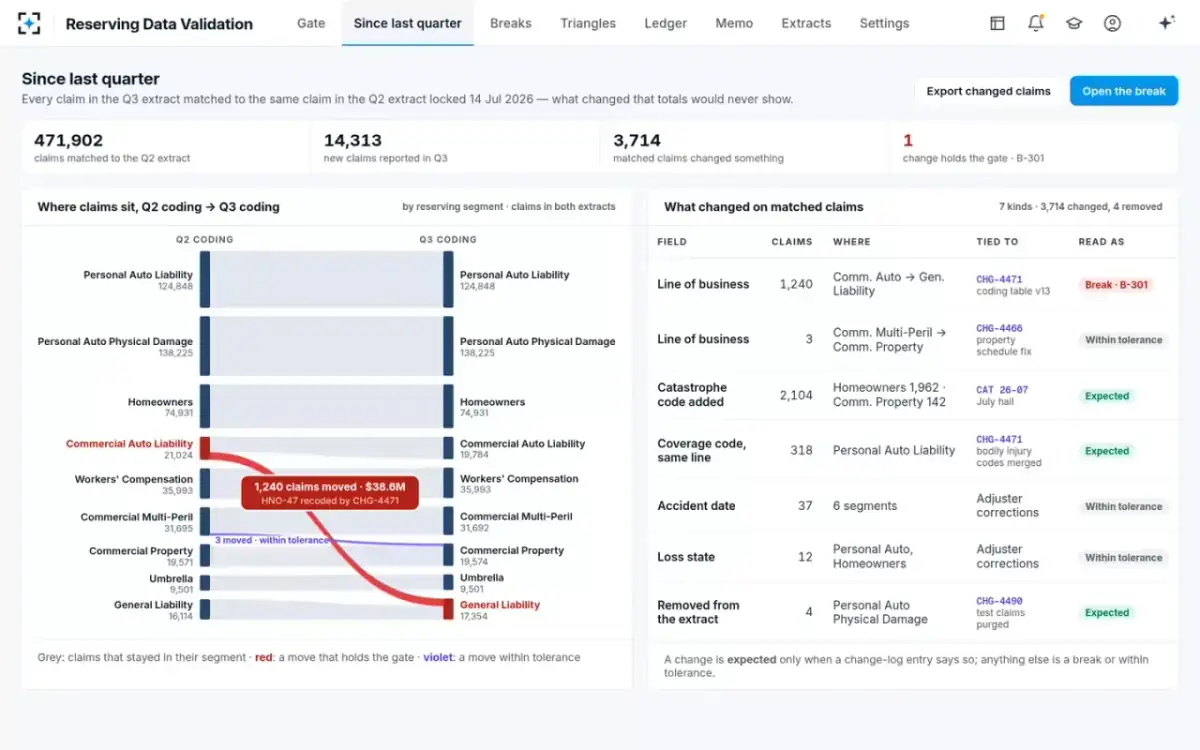This screenshot has height=750, width=1200.
Task: Click 'Catastrophe code added' field cell
Action: [x=692, y=395]
